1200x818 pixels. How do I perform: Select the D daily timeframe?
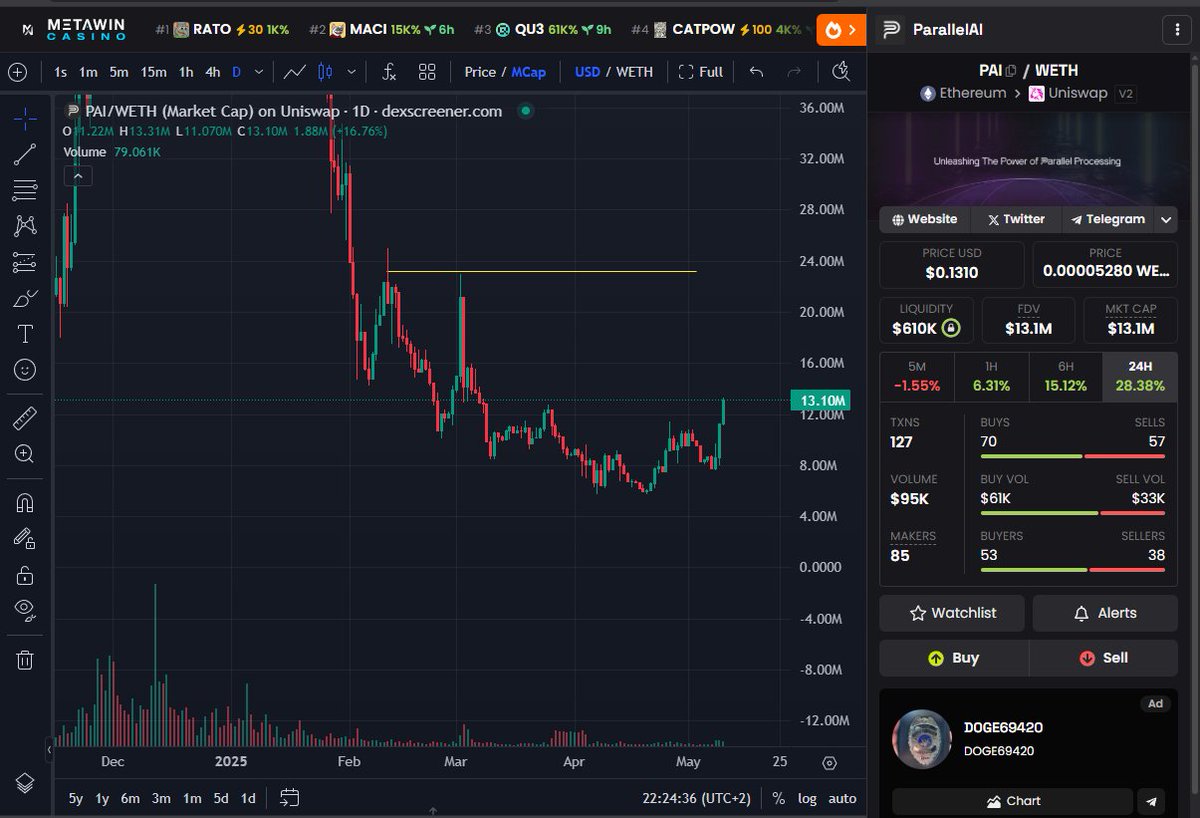(x=237, y=72)
